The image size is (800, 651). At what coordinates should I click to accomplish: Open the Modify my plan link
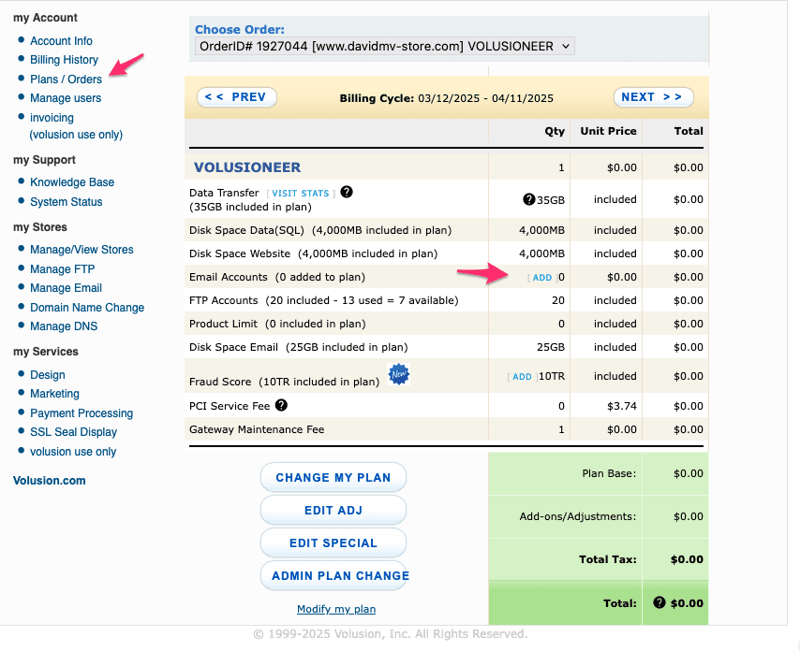pyautogui.click(x=336, y=609)
